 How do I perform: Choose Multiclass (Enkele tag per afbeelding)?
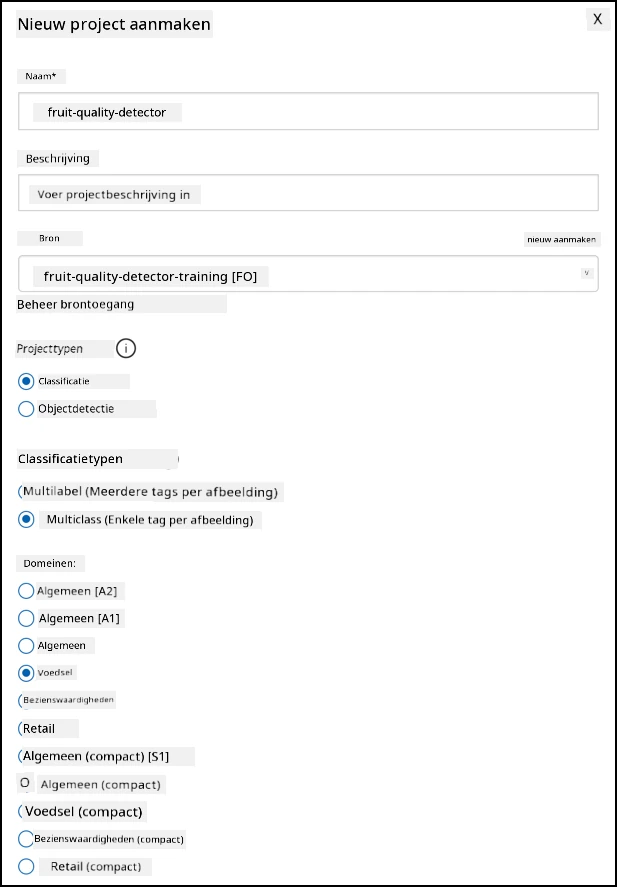tap(26, 519)
